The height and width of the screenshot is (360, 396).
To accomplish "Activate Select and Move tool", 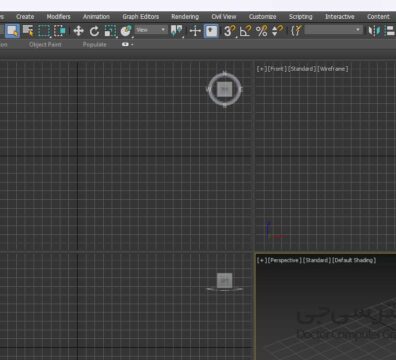I will pyautogui.click(x=78, y=31).
